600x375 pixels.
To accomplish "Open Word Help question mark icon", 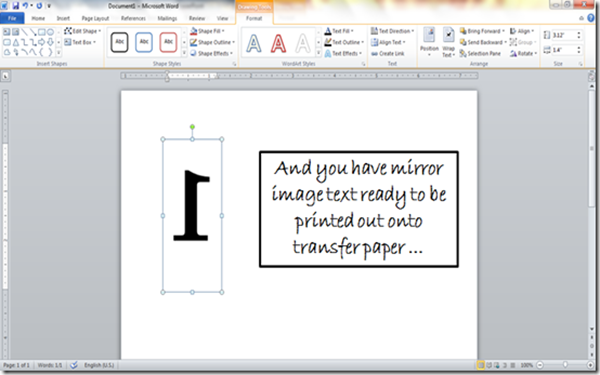I will pyautogui.click(x=591, y=18).
